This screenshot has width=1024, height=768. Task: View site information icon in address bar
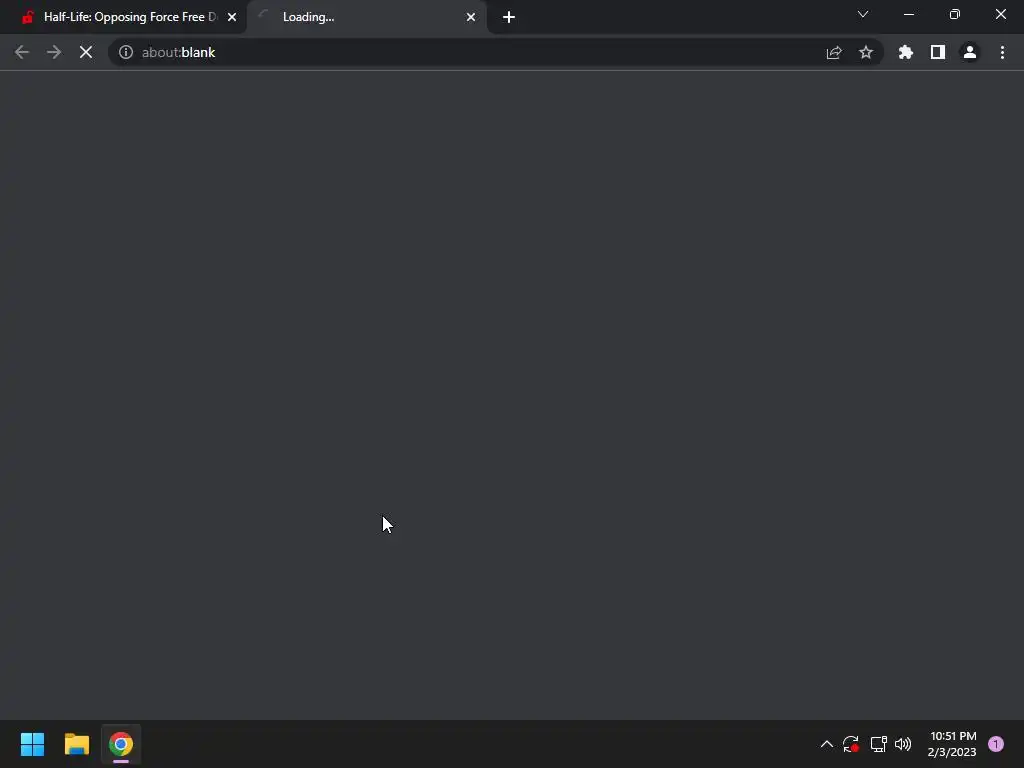(126, 52)
